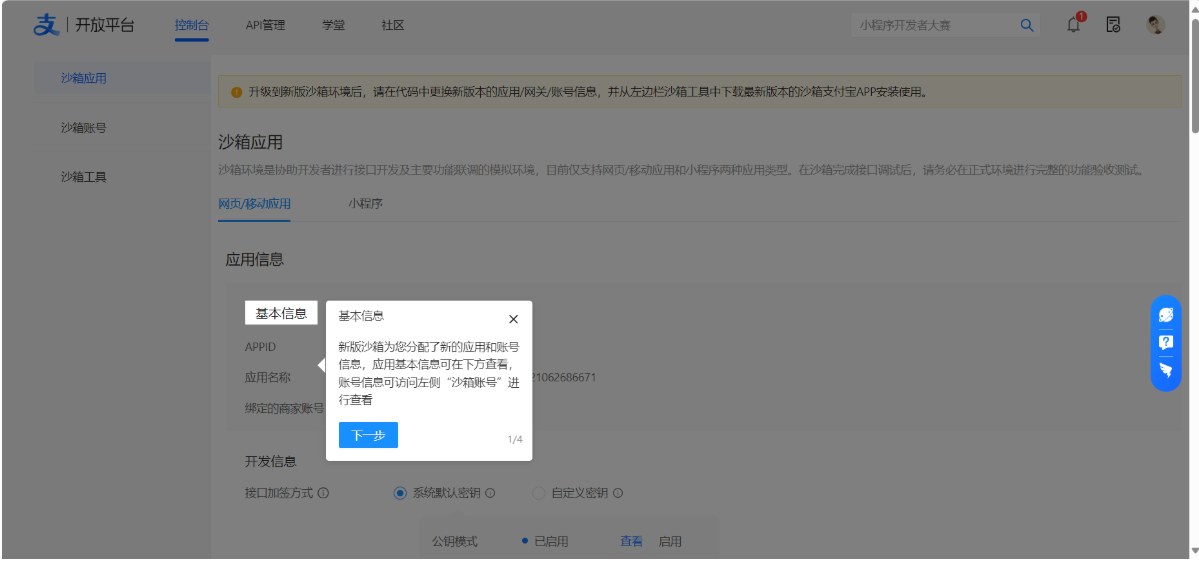Screen dimensions: 1199x562
Task: Click the highlighted 基本信息 heading box
Action: click(x=281, y=313)
